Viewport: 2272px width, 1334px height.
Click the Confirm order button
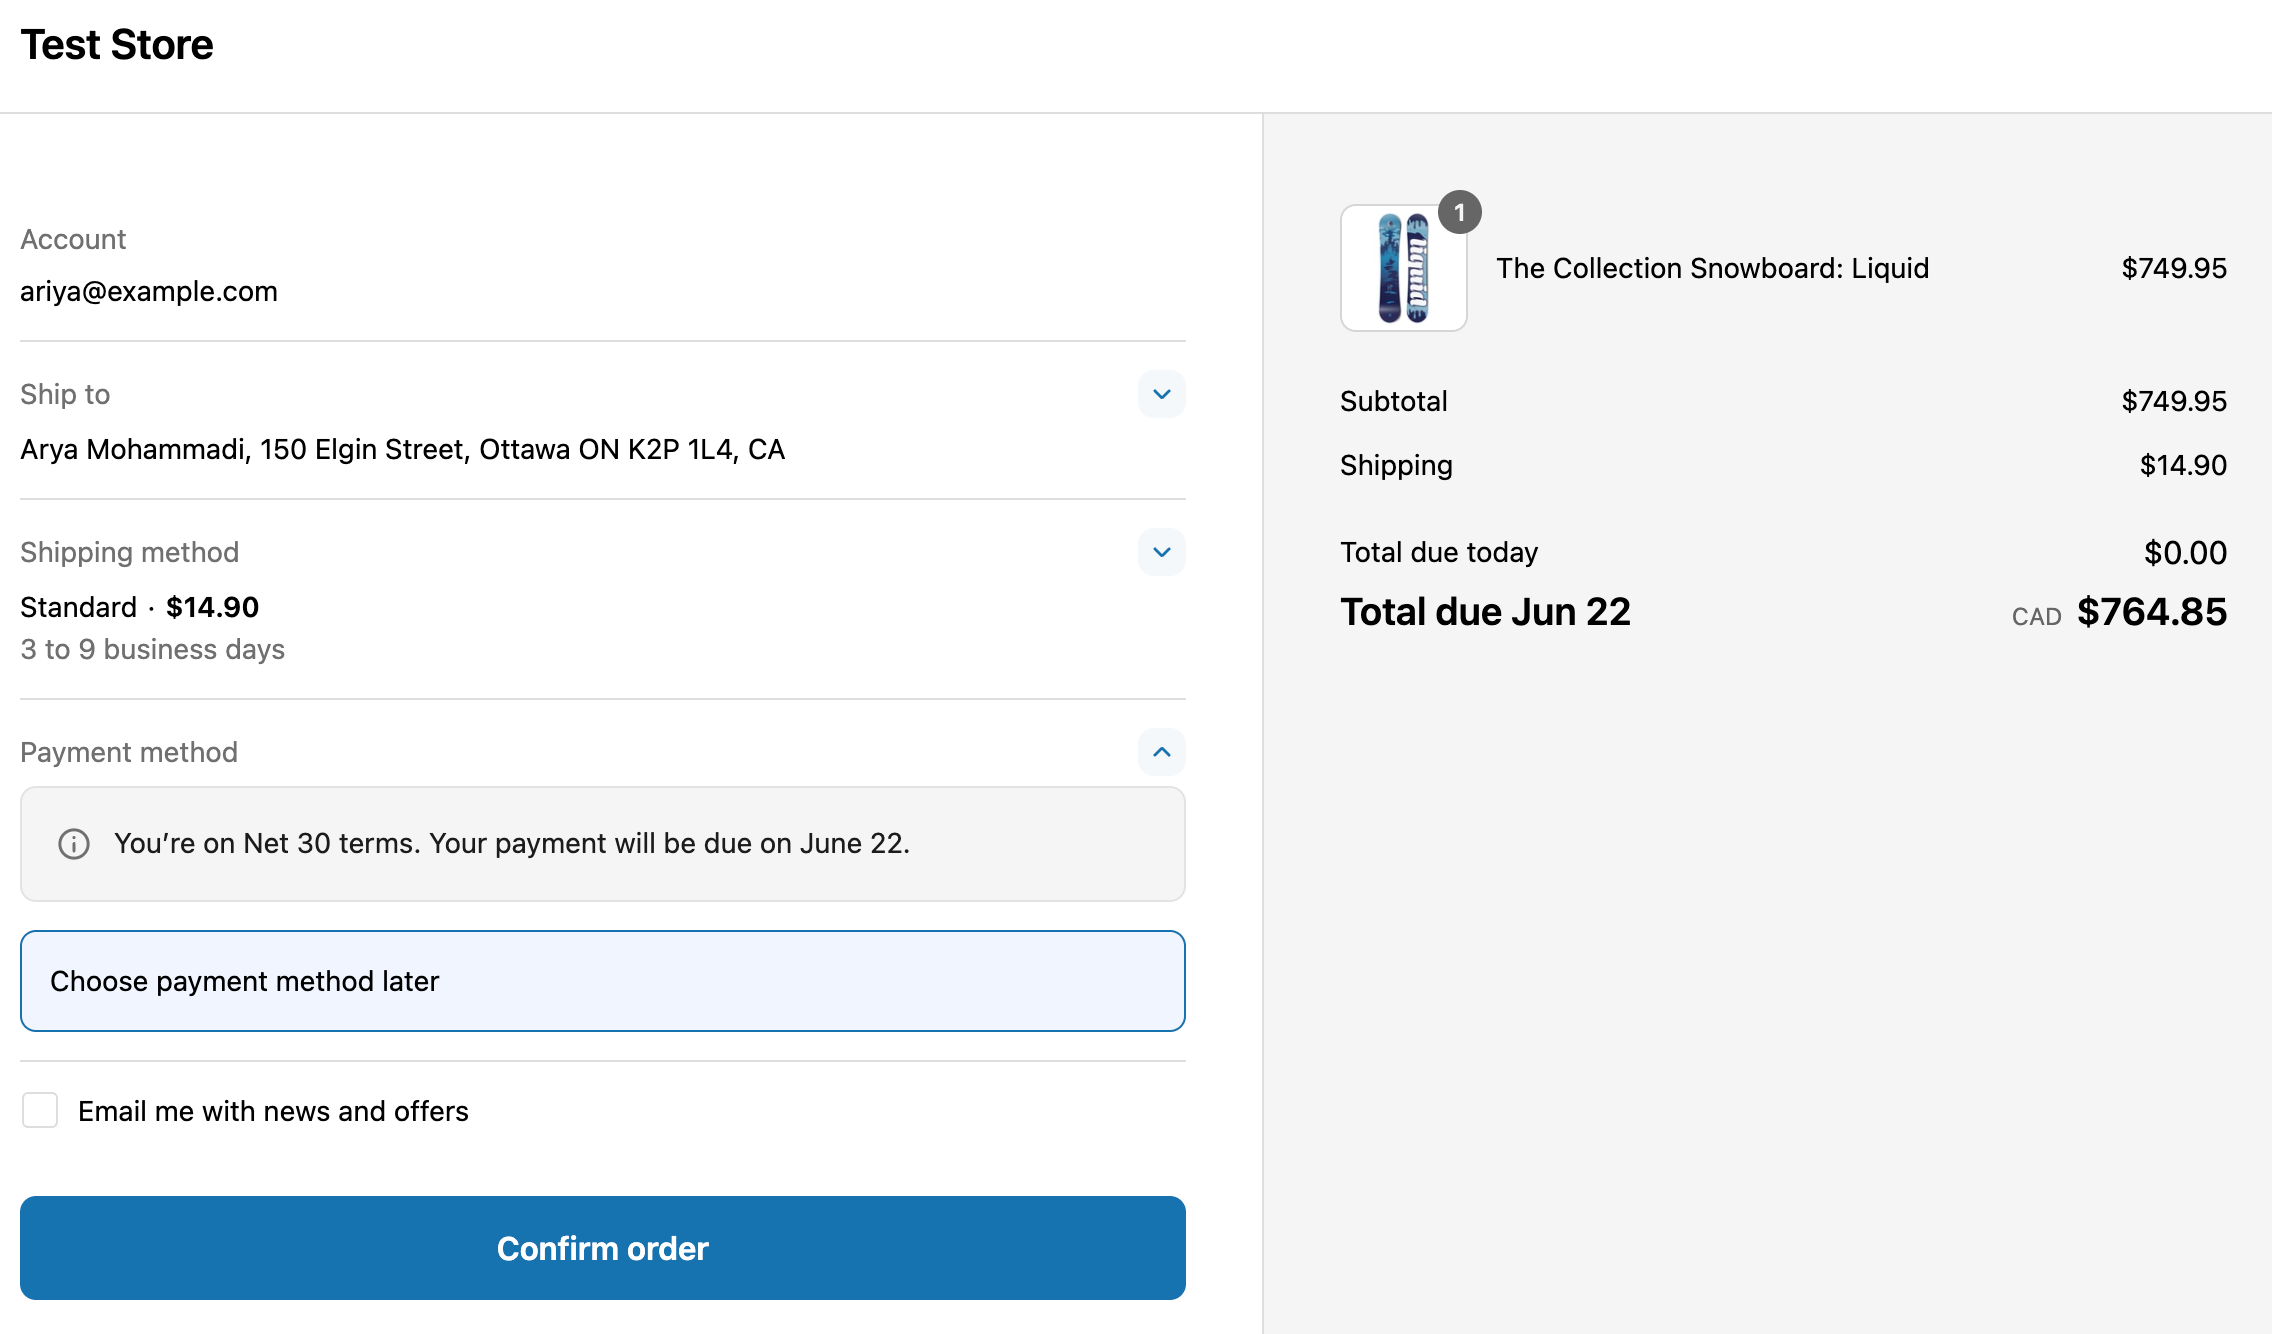click(603, 1248)
